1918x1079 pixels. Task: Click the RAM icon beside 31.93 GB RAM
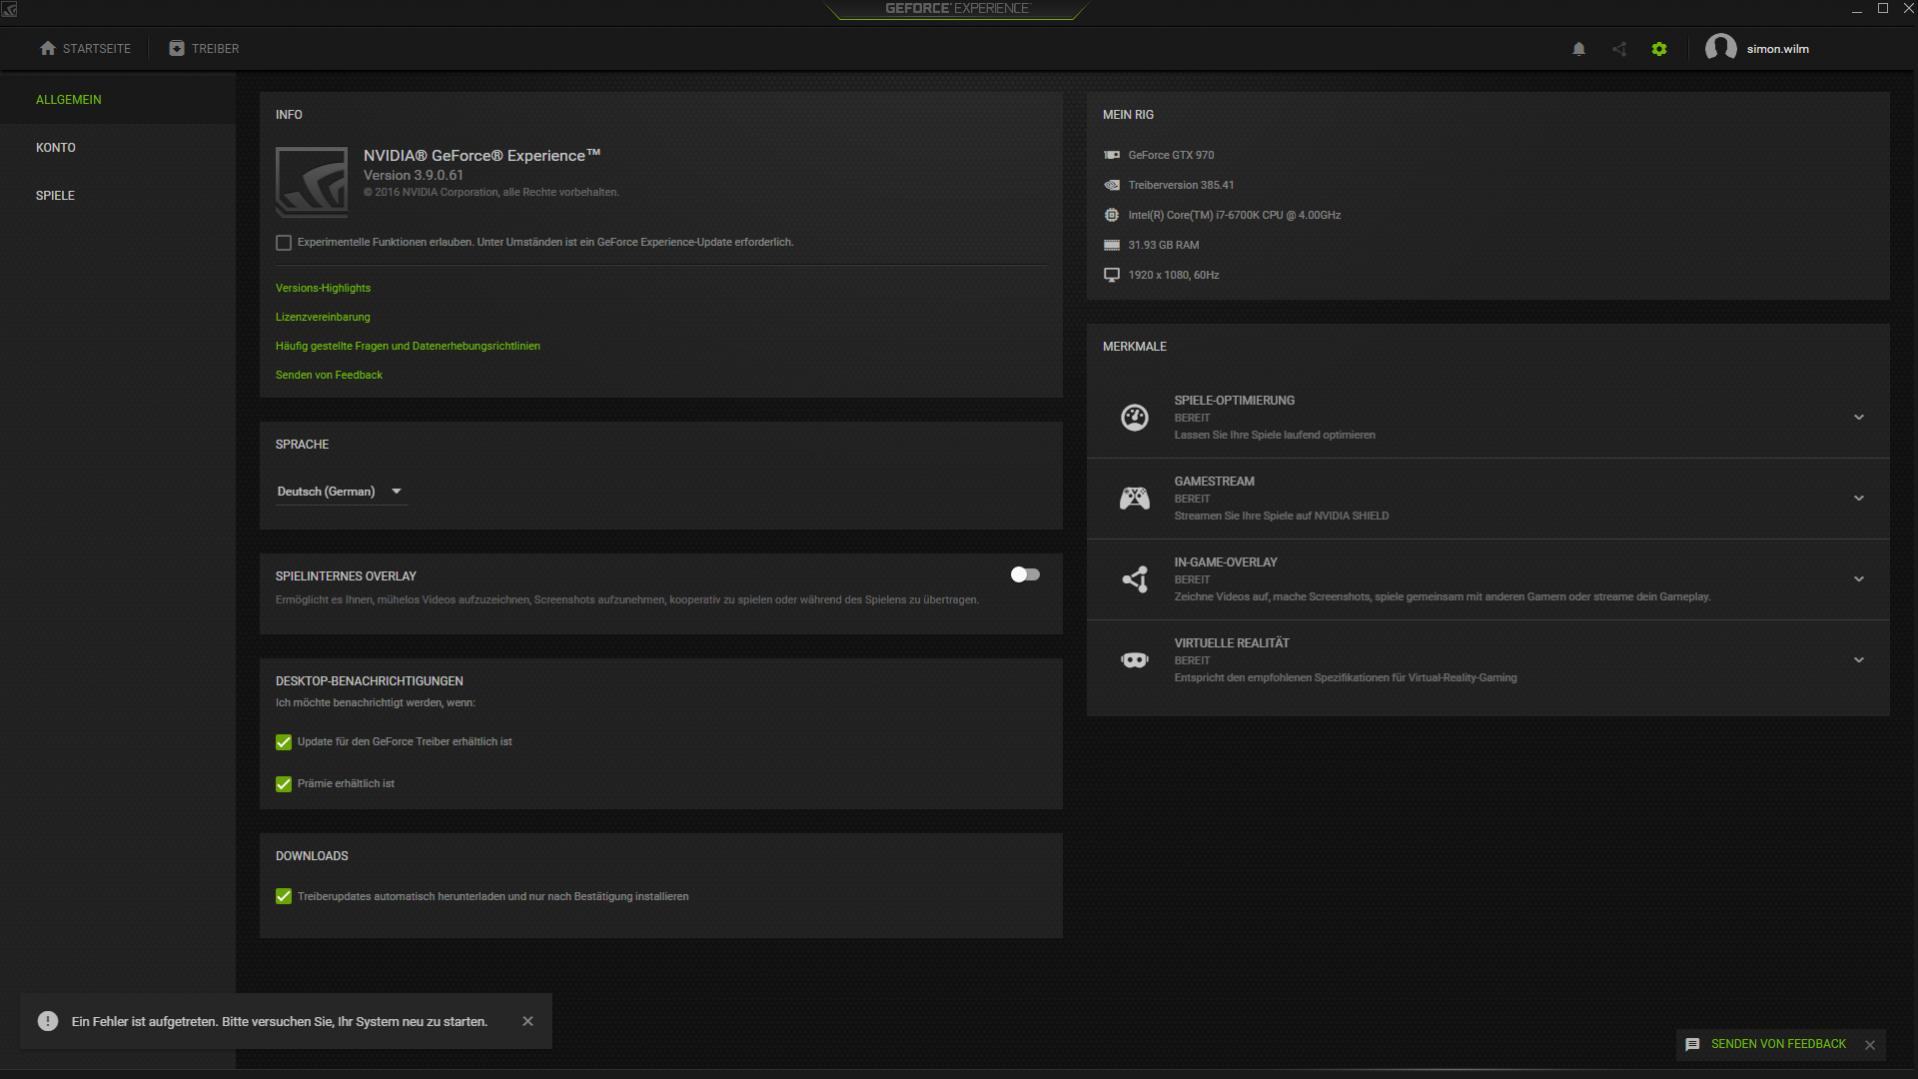1111,245
